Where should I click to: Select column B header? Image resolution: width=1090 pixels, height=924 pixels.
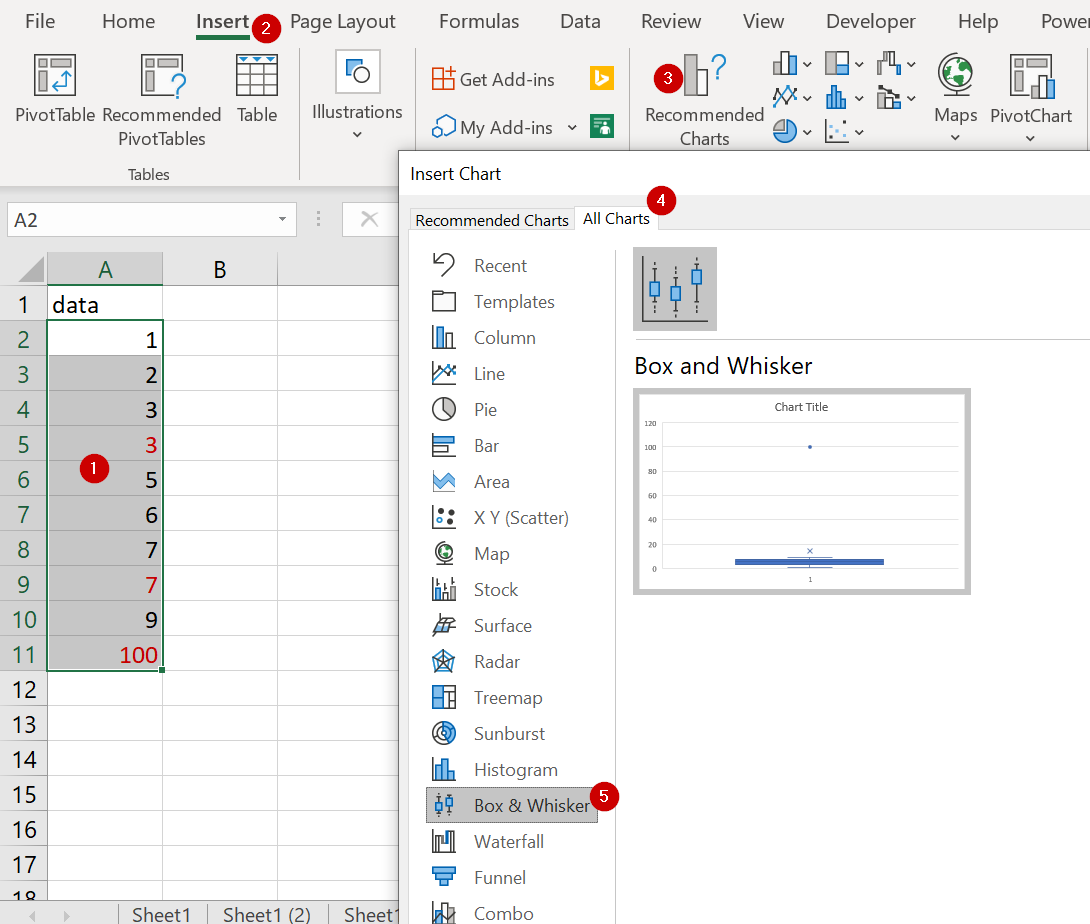click(x=220, y=269)
